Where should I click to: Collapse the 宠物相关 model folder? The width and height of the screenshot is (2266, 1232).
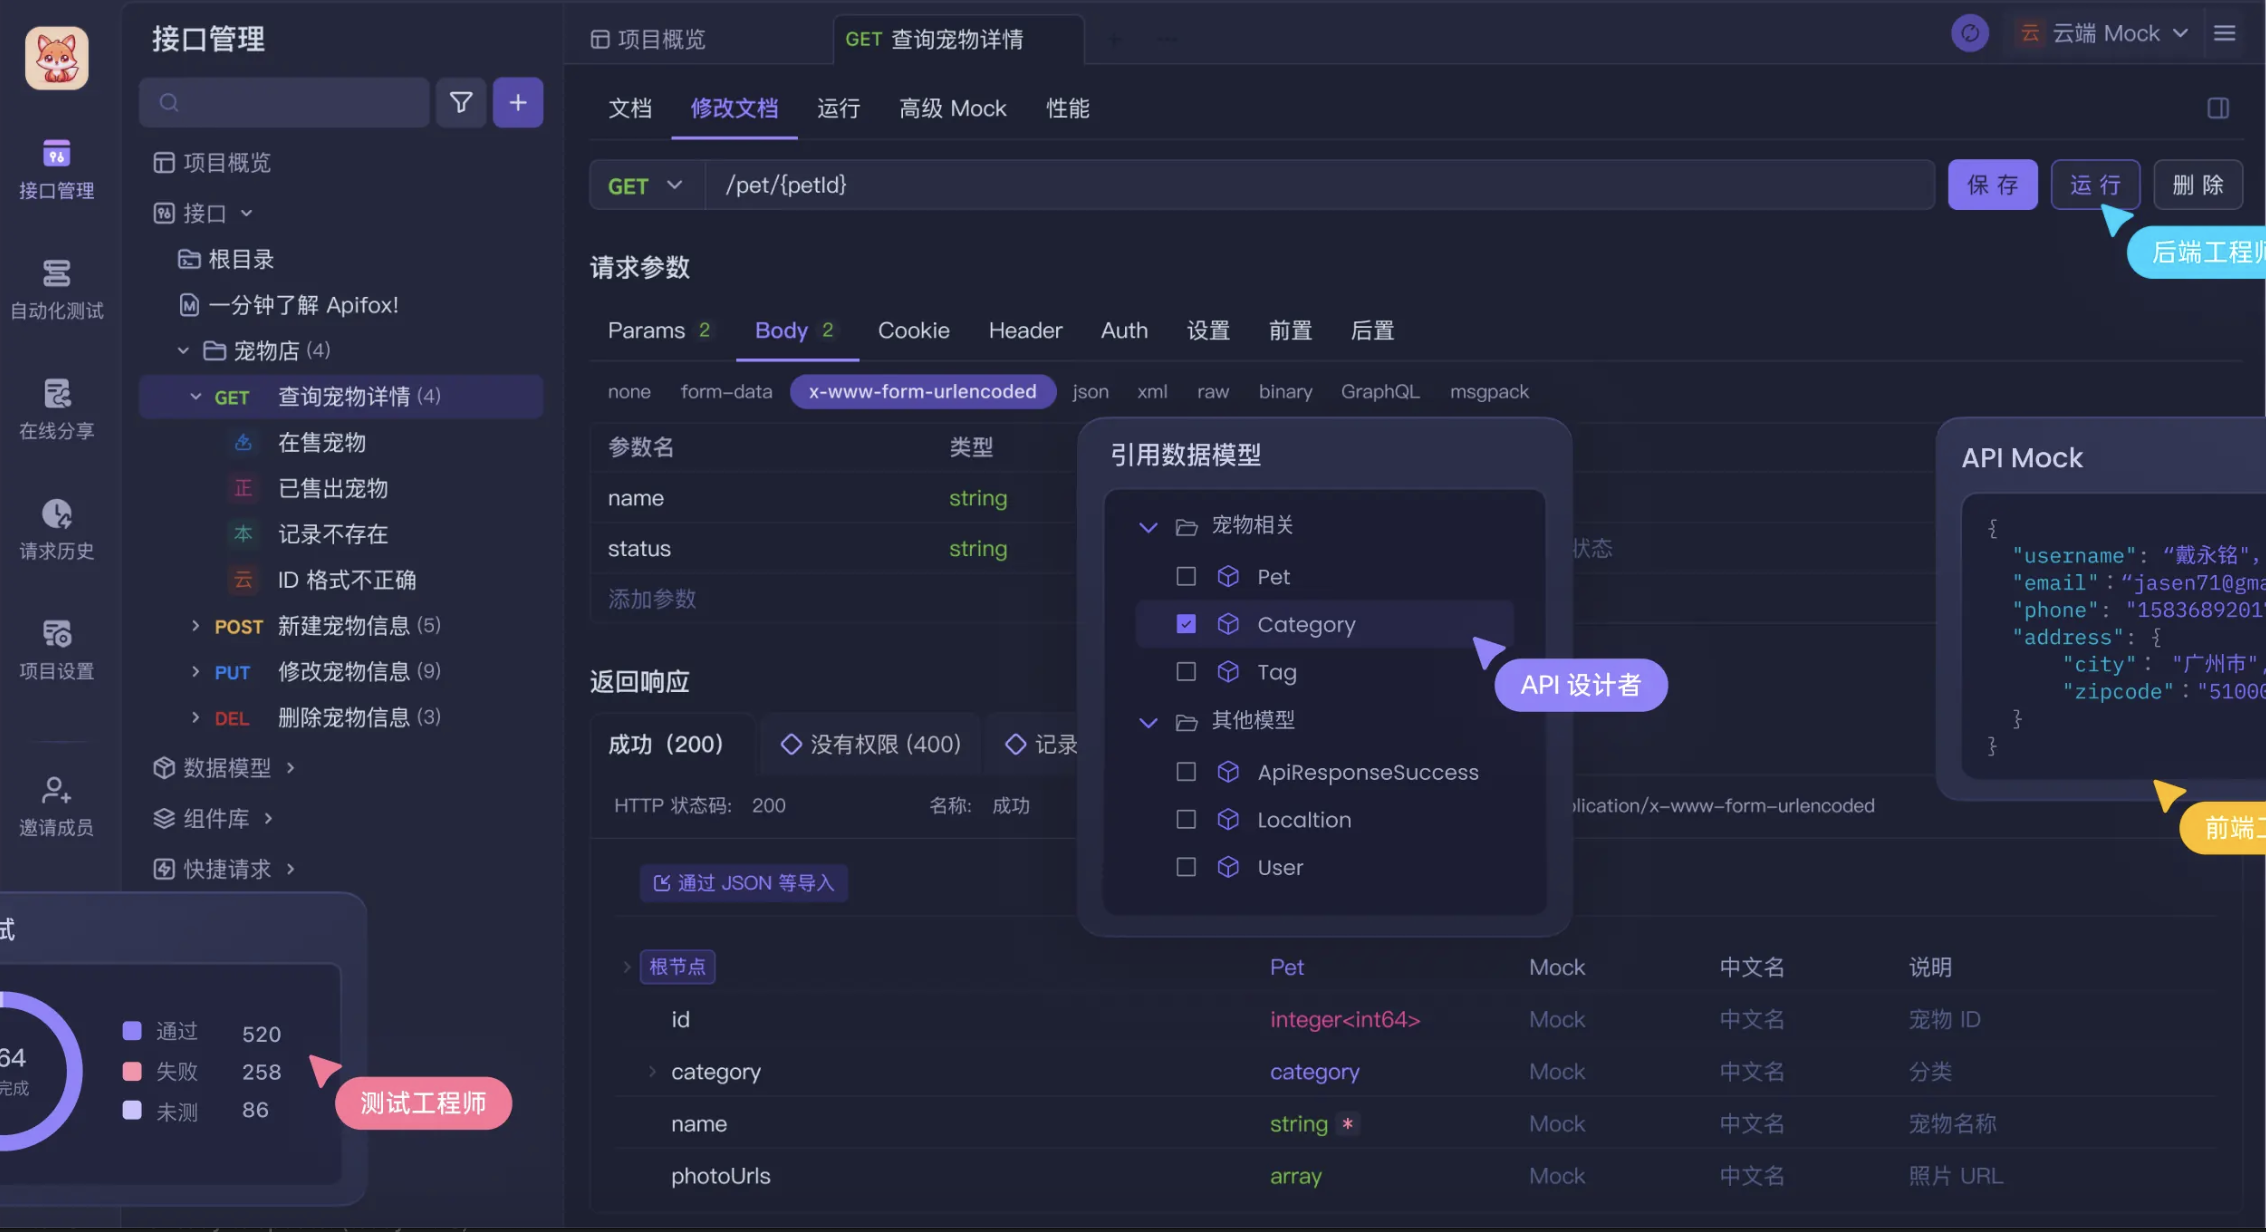[1148, 526]
